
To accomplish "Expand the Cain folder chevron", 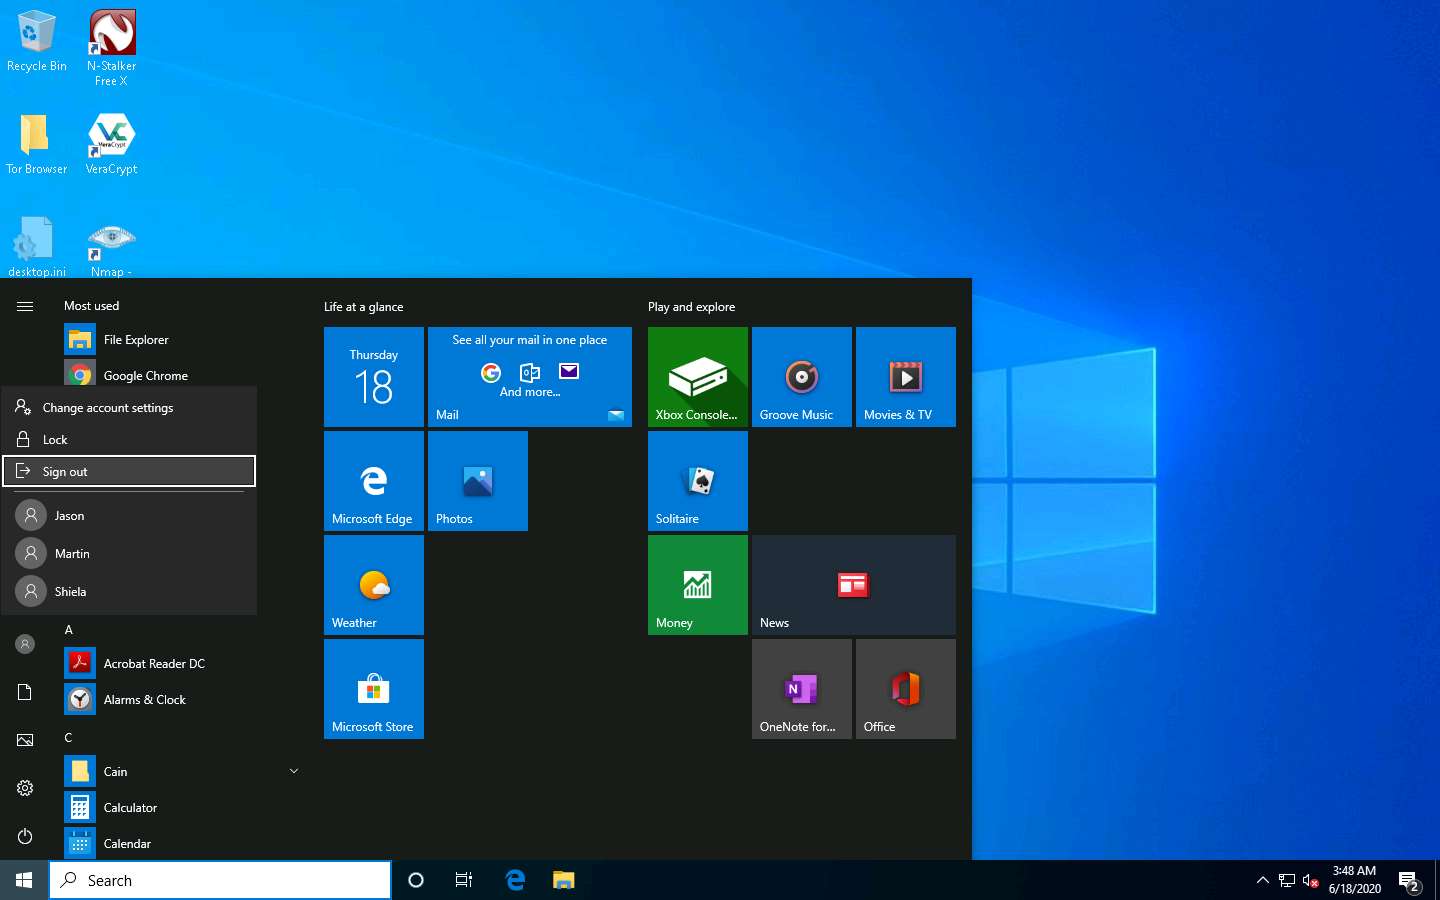I will pos(294,771).
